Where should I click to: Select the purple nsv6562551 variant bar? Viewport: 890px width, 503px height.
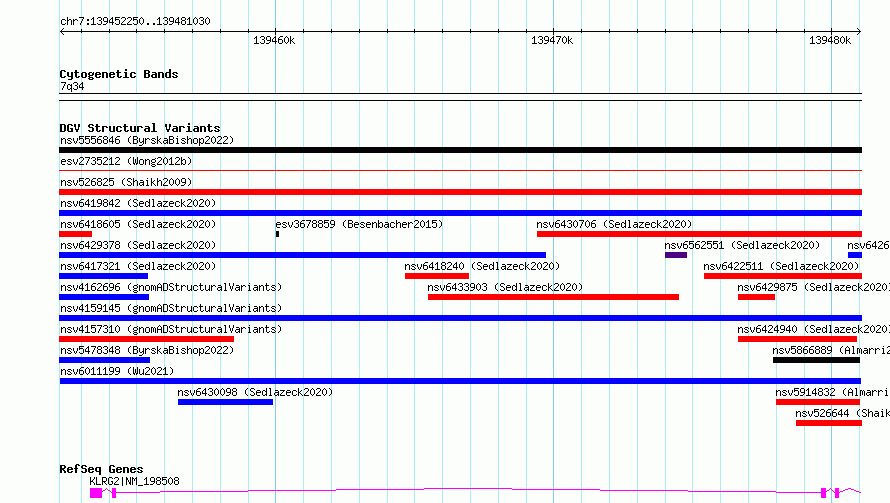coord(676,255)
